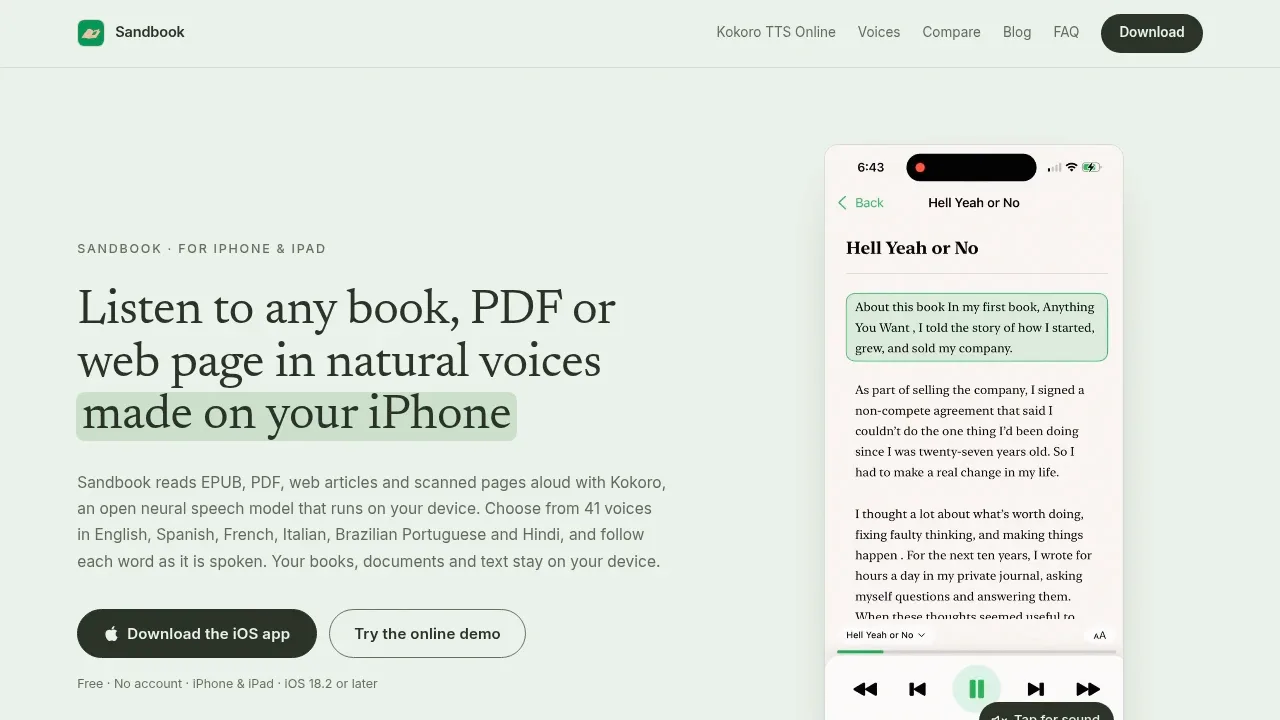Expand the Hell Yeah or No chapter dropdown
Viewport: 1280px width, 720px height.
[x=886, y=635]
